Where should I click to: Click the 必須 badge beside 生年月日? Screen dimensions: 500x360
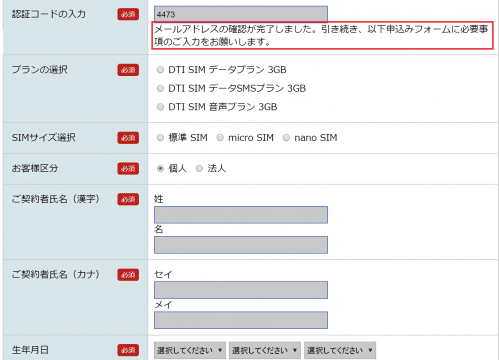pos(128,350)
